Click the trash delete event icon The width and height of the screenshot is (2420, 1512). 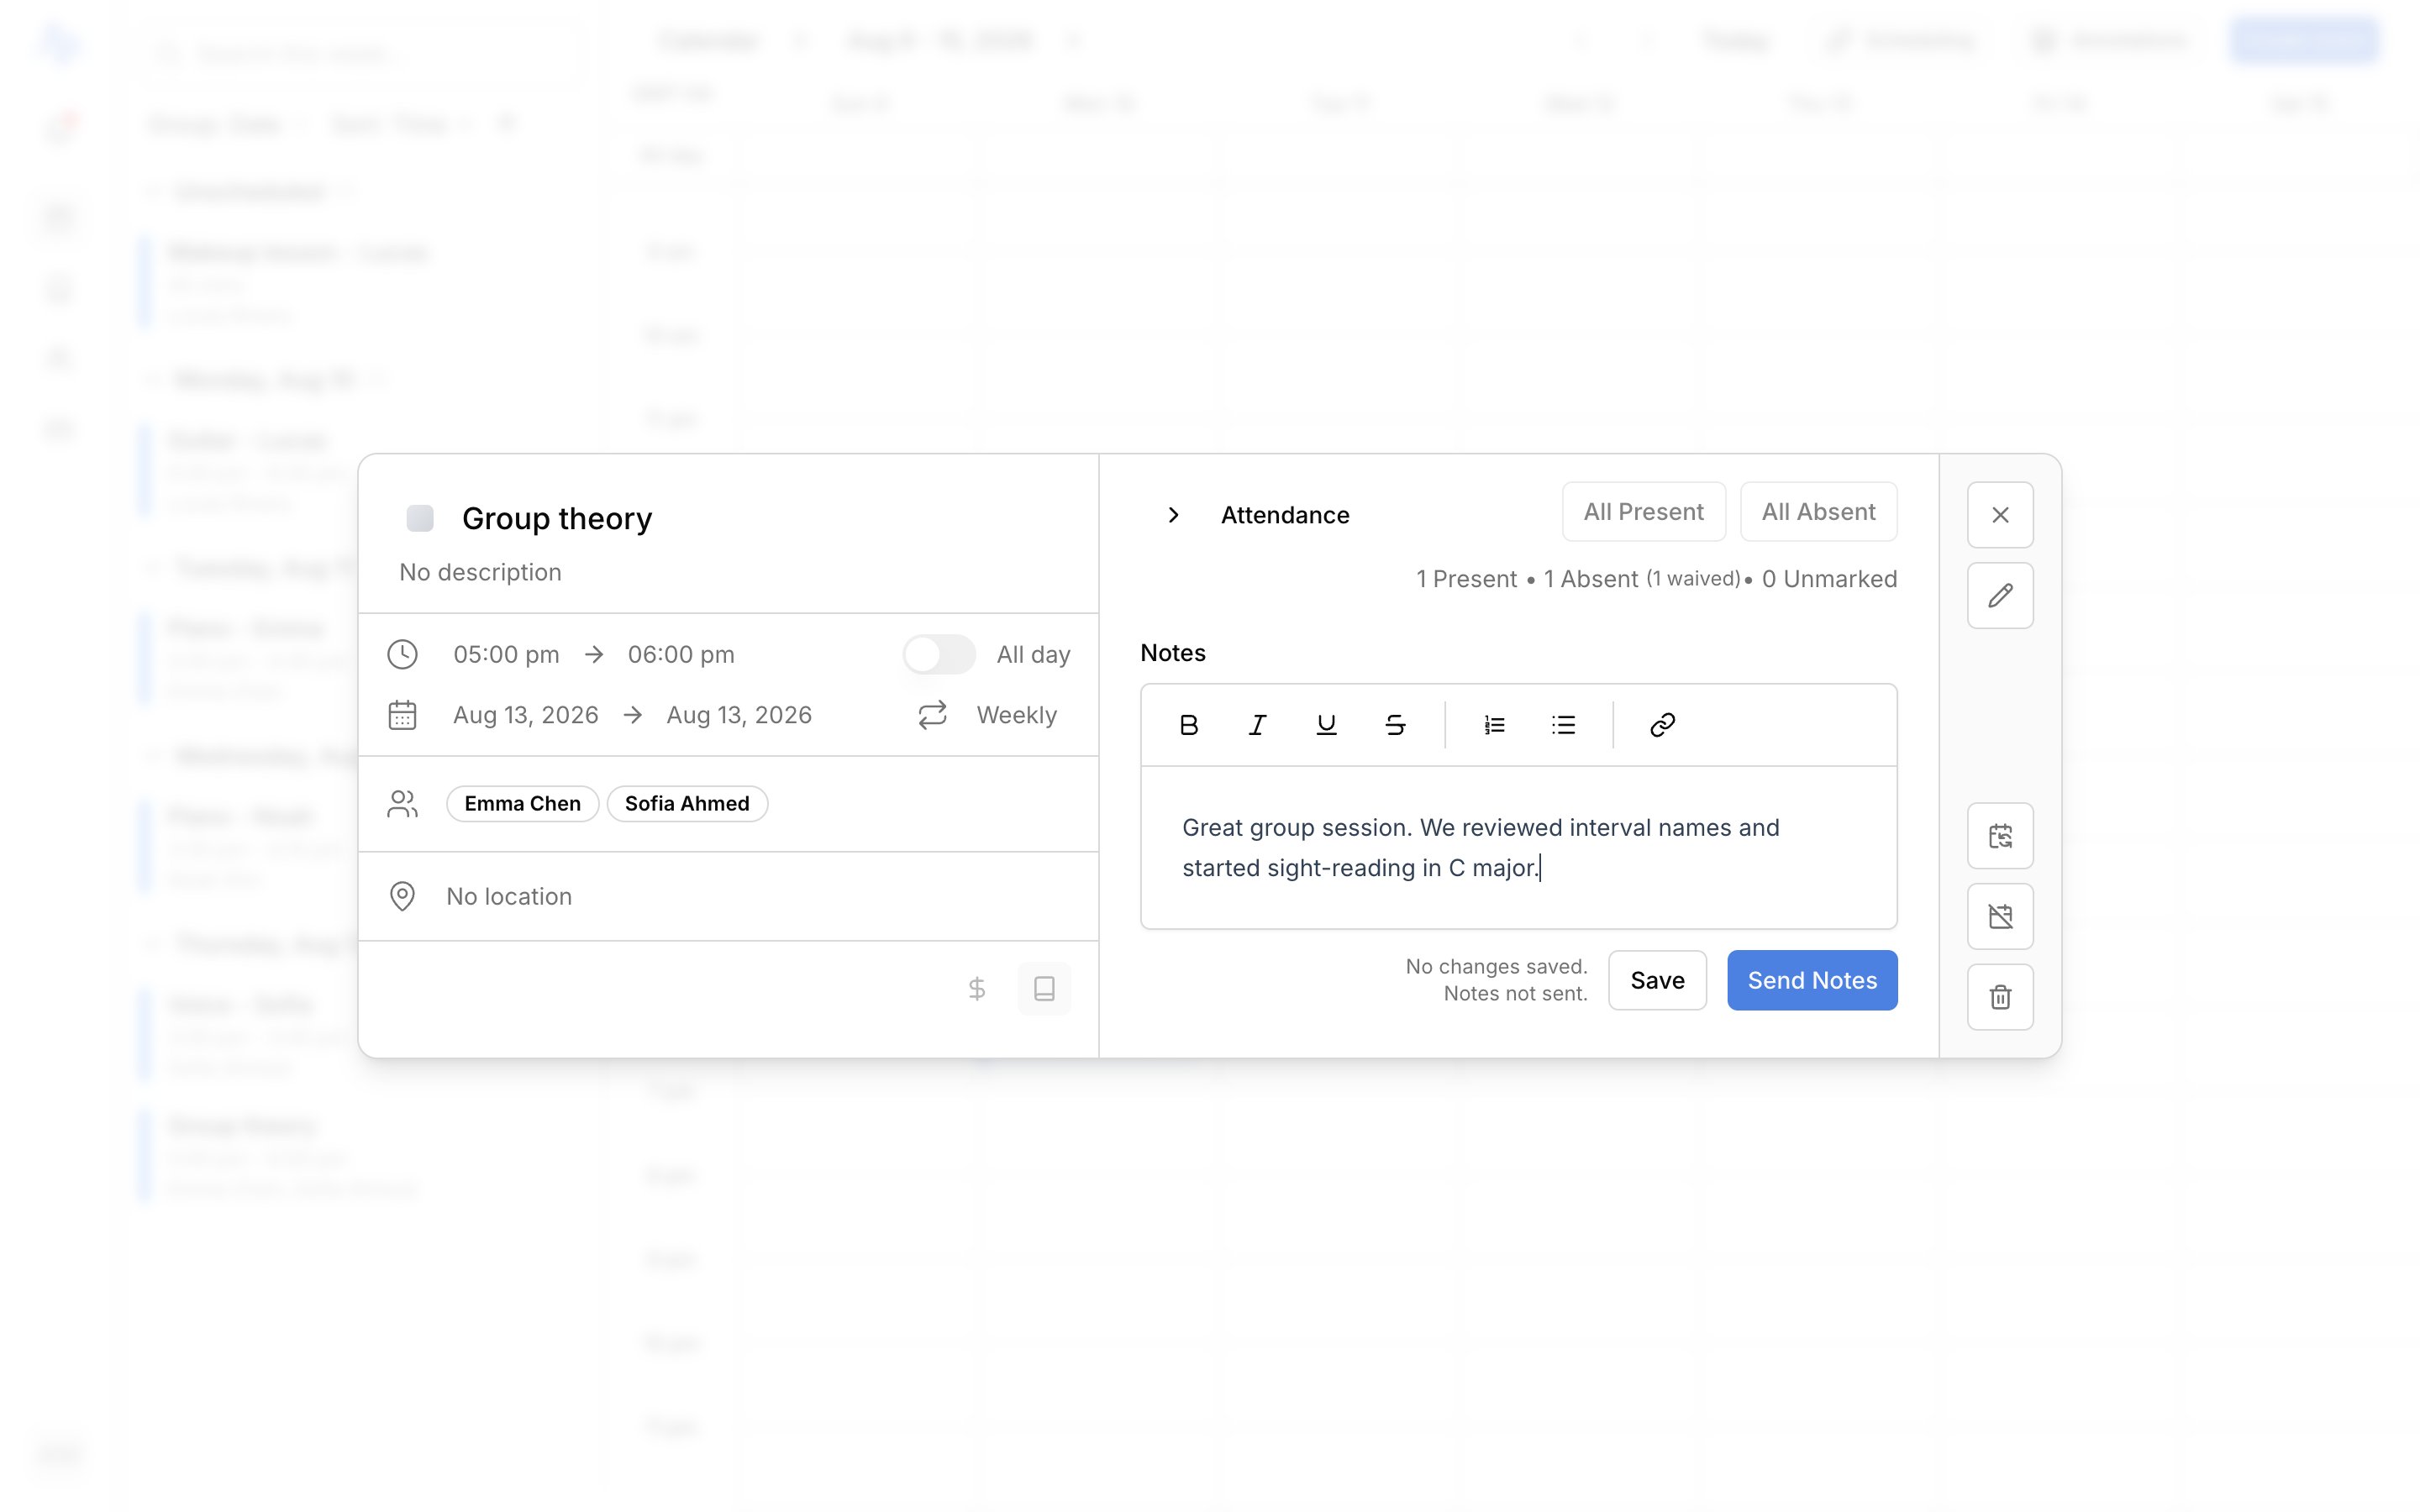point(2000,997)
